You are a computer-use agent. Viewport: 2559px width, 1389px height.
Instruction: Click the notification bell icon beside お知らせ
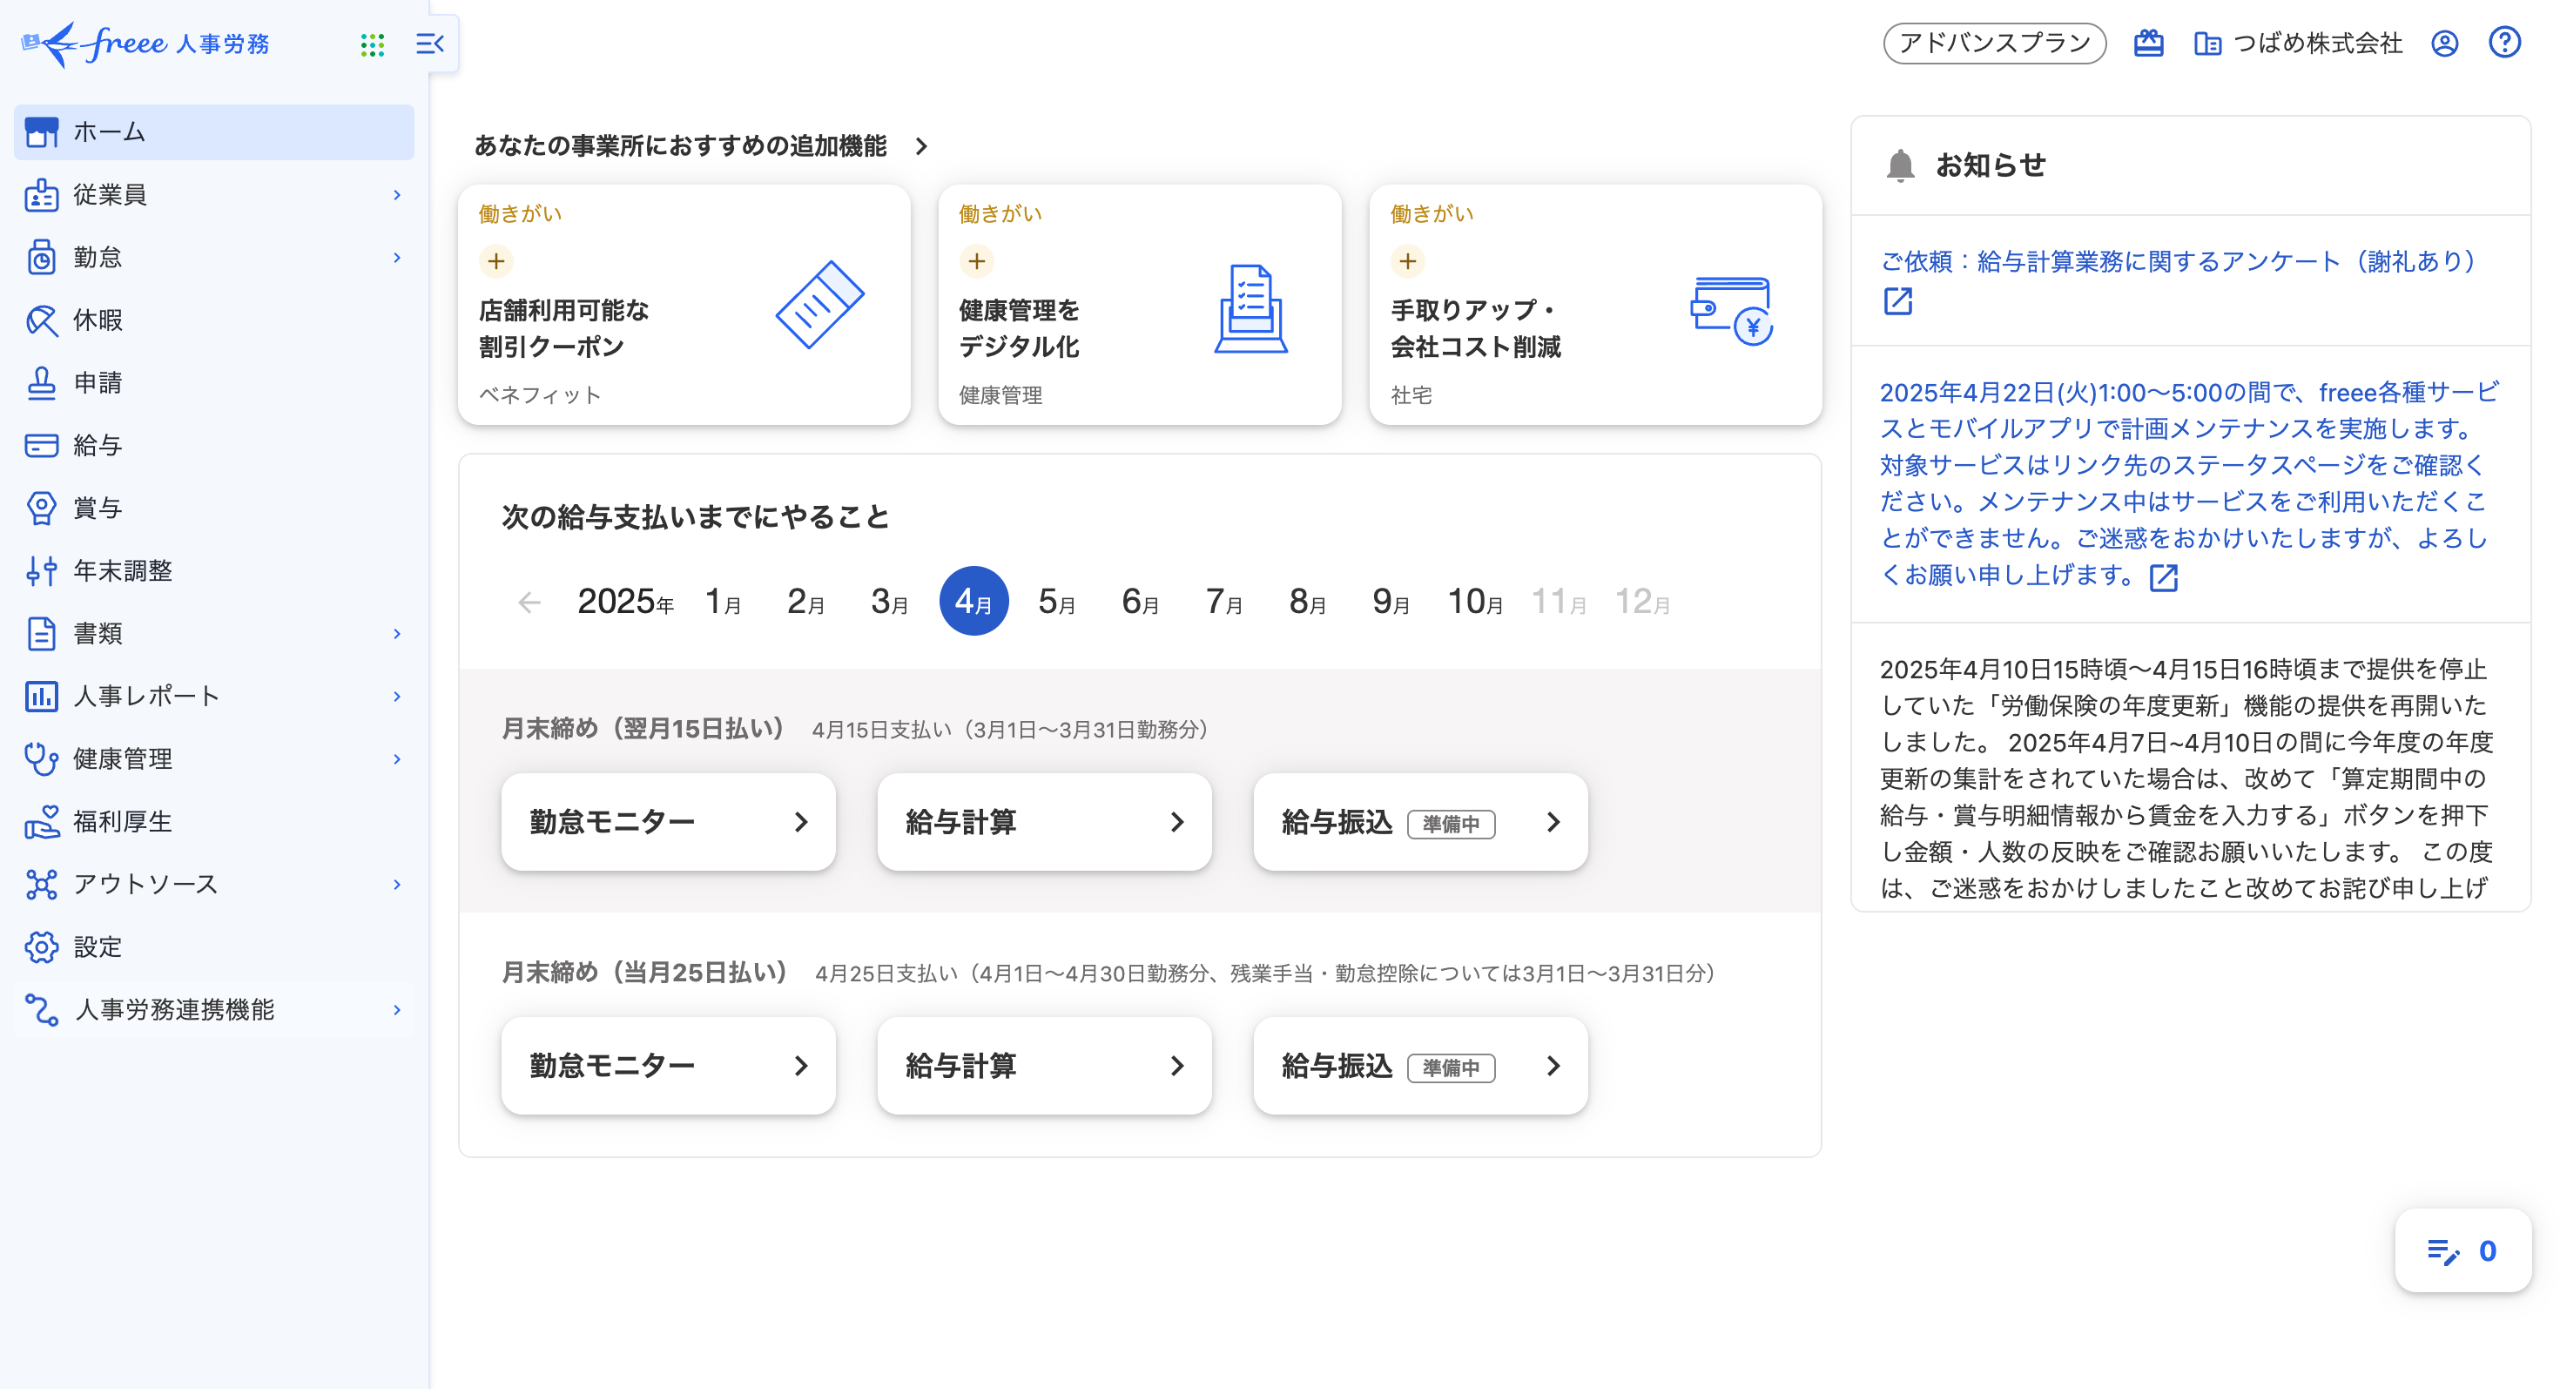(x=1899, y=165)
